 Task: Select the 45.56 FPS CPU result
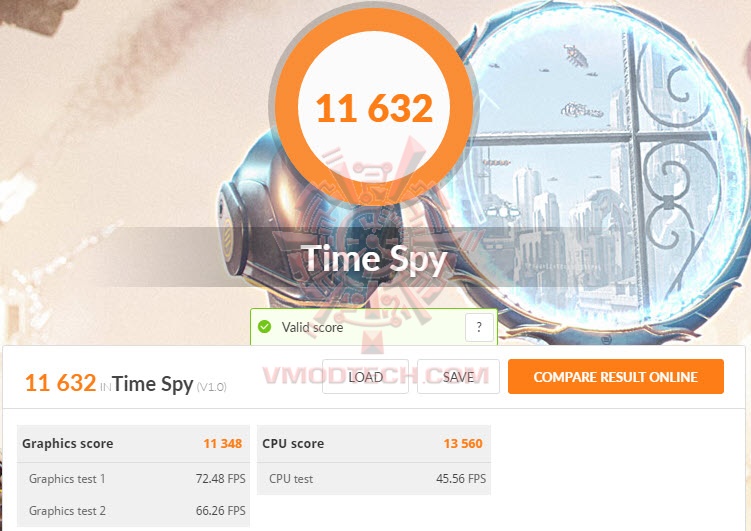click(x=460, y=479)
